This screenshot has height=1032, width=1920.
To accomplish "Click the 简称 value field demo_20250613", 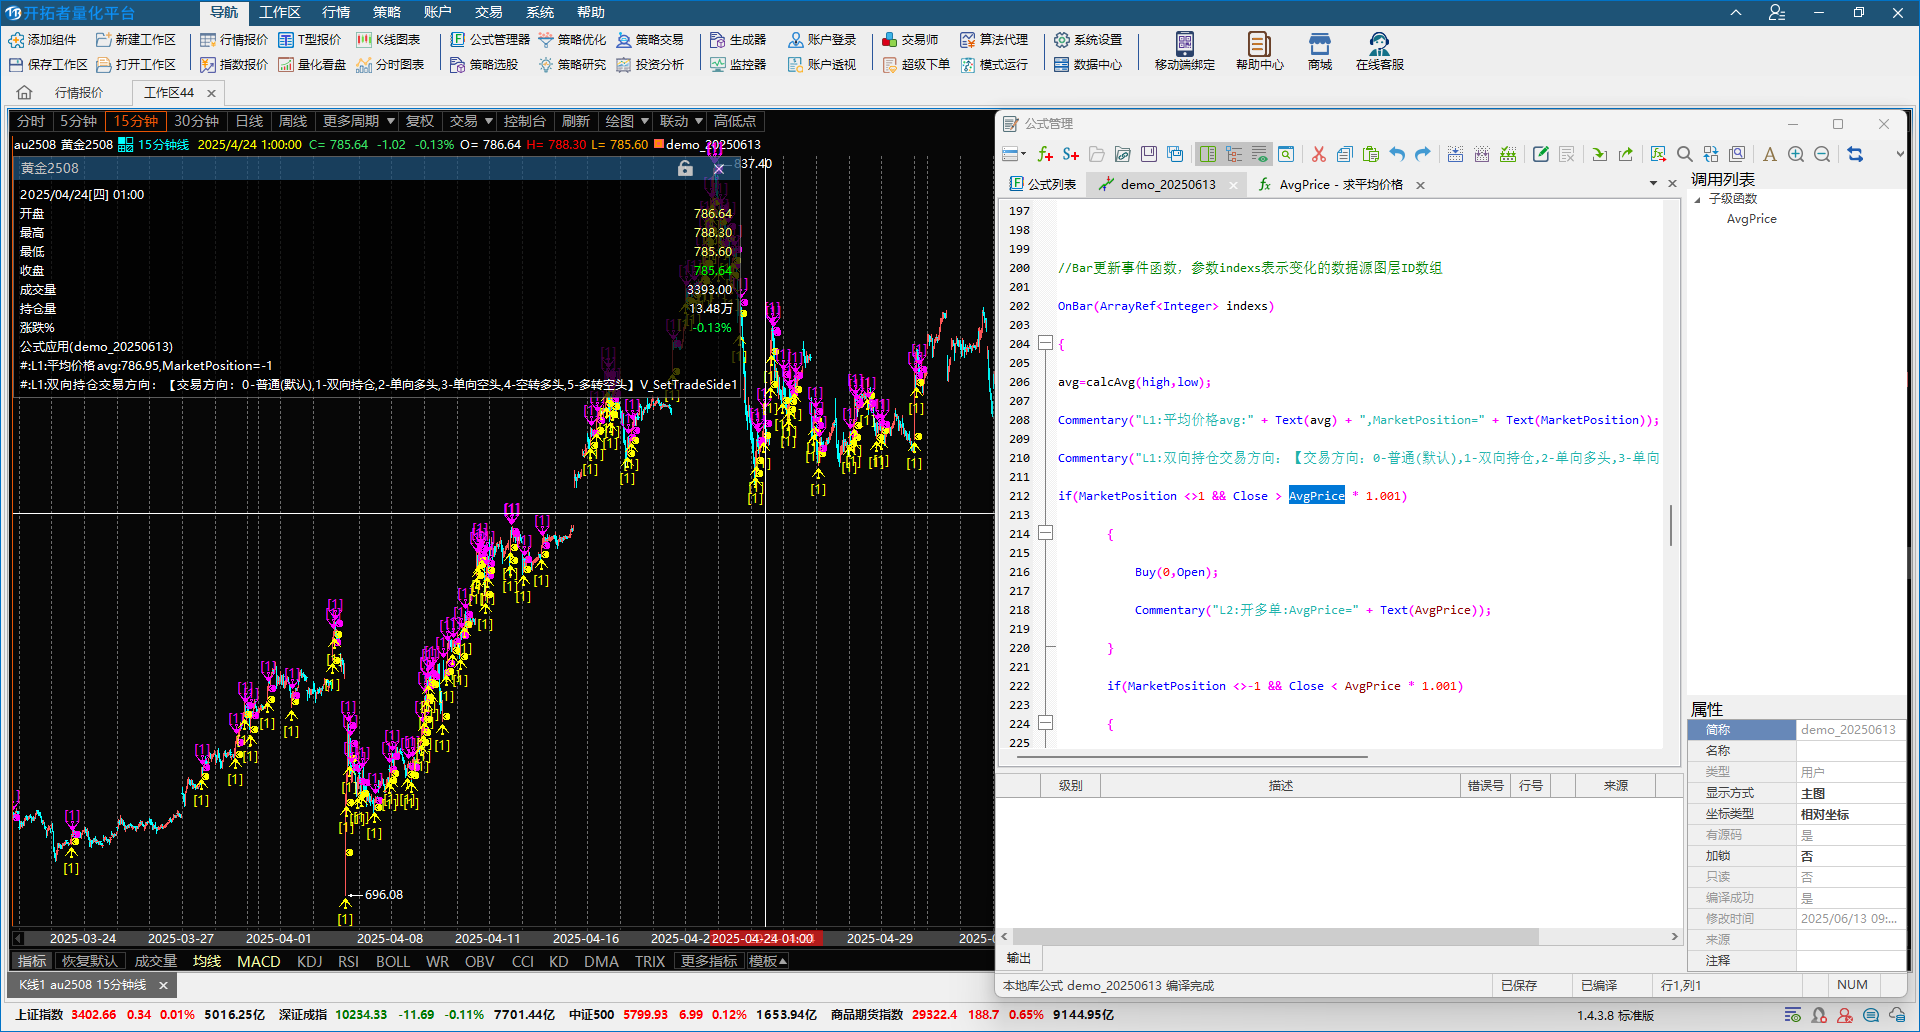I will click(x=1849, y=730).
